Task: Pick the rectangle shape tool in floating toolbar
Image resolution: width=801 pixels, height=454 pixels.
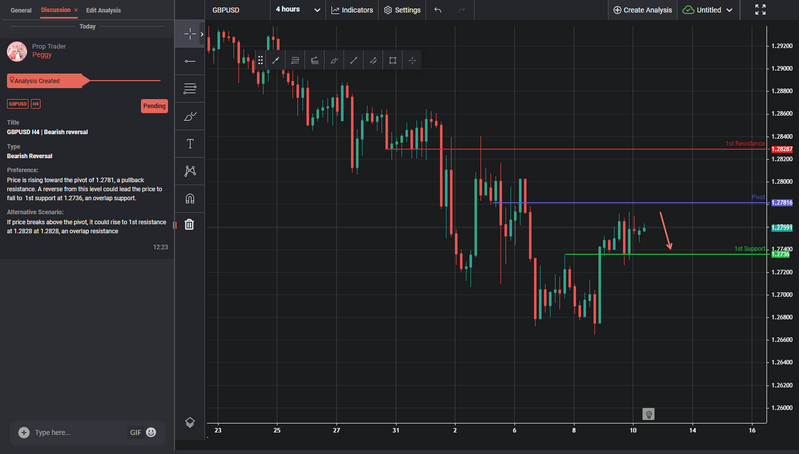Action: click(392, 60)
